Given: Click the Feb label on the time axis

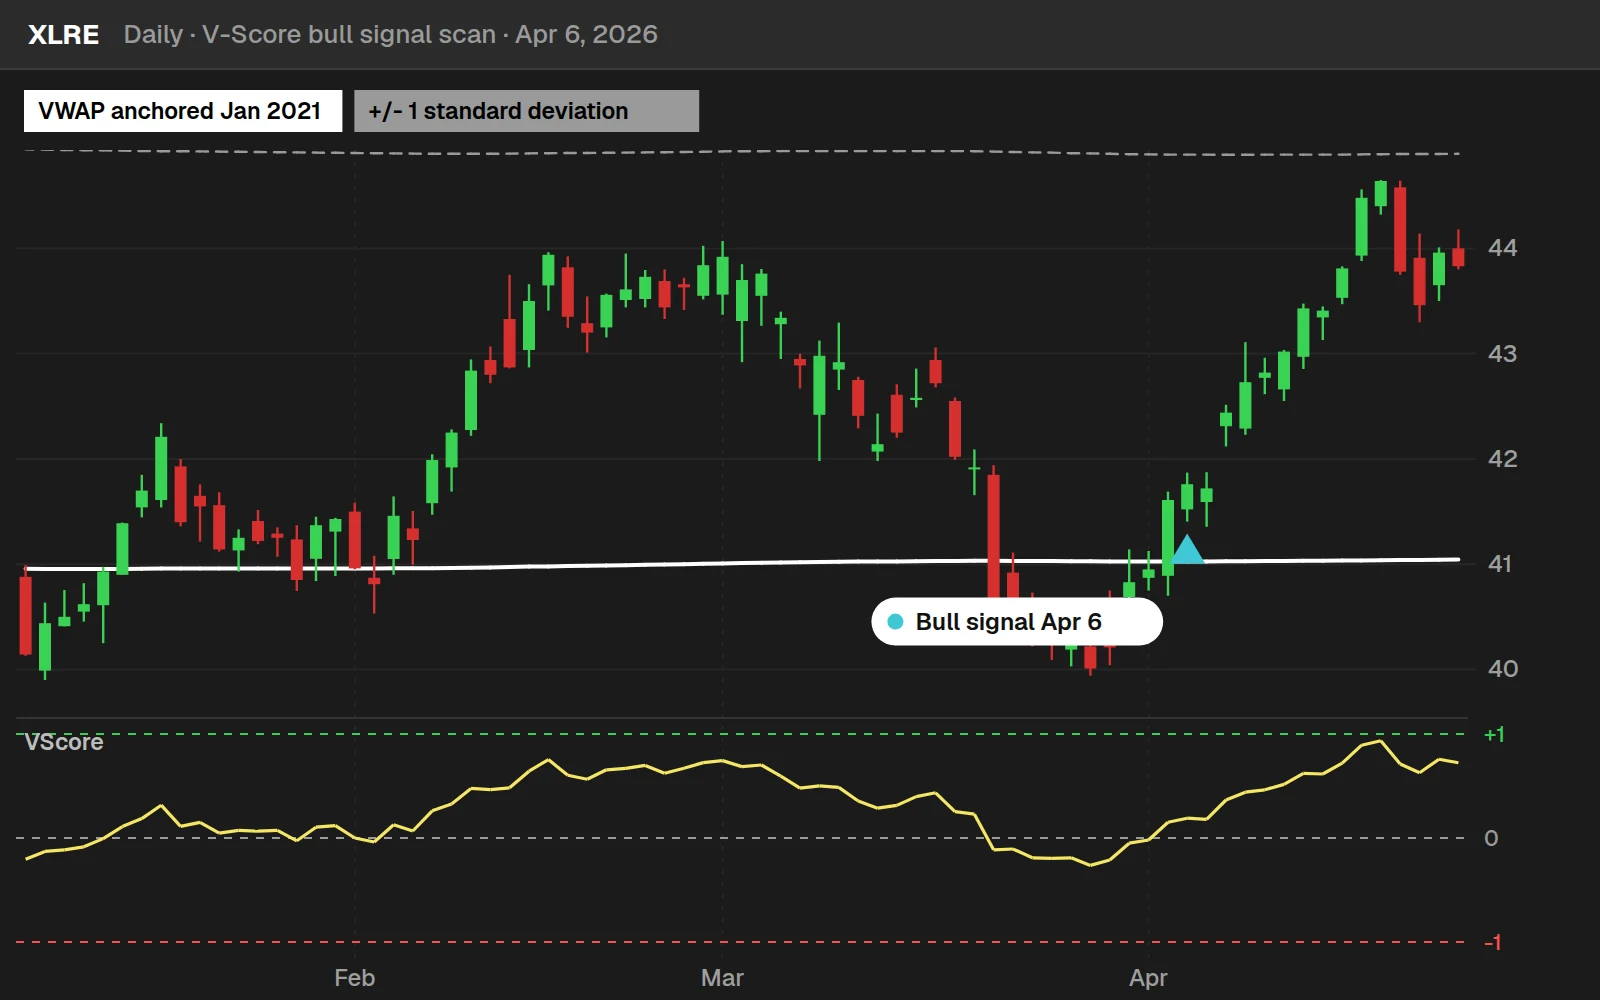Looking at the screenshot, I should click(354, 978).
